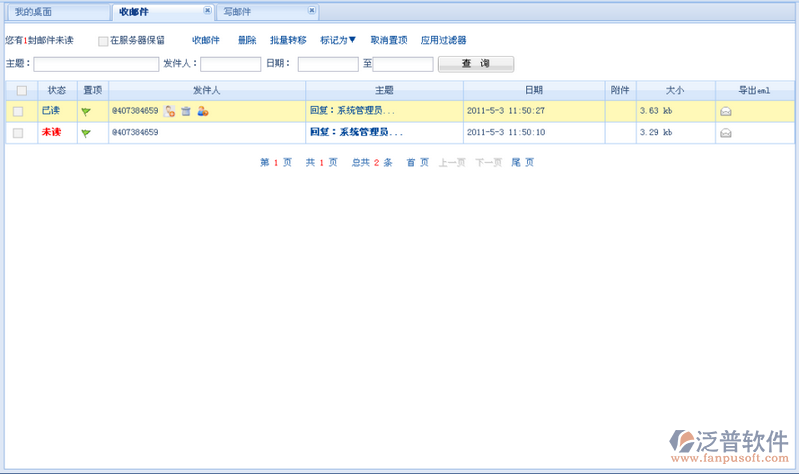Toggle the 在服务器保留 checkbox
Screen dimensions: 799x474
click(x=103, y=41)
